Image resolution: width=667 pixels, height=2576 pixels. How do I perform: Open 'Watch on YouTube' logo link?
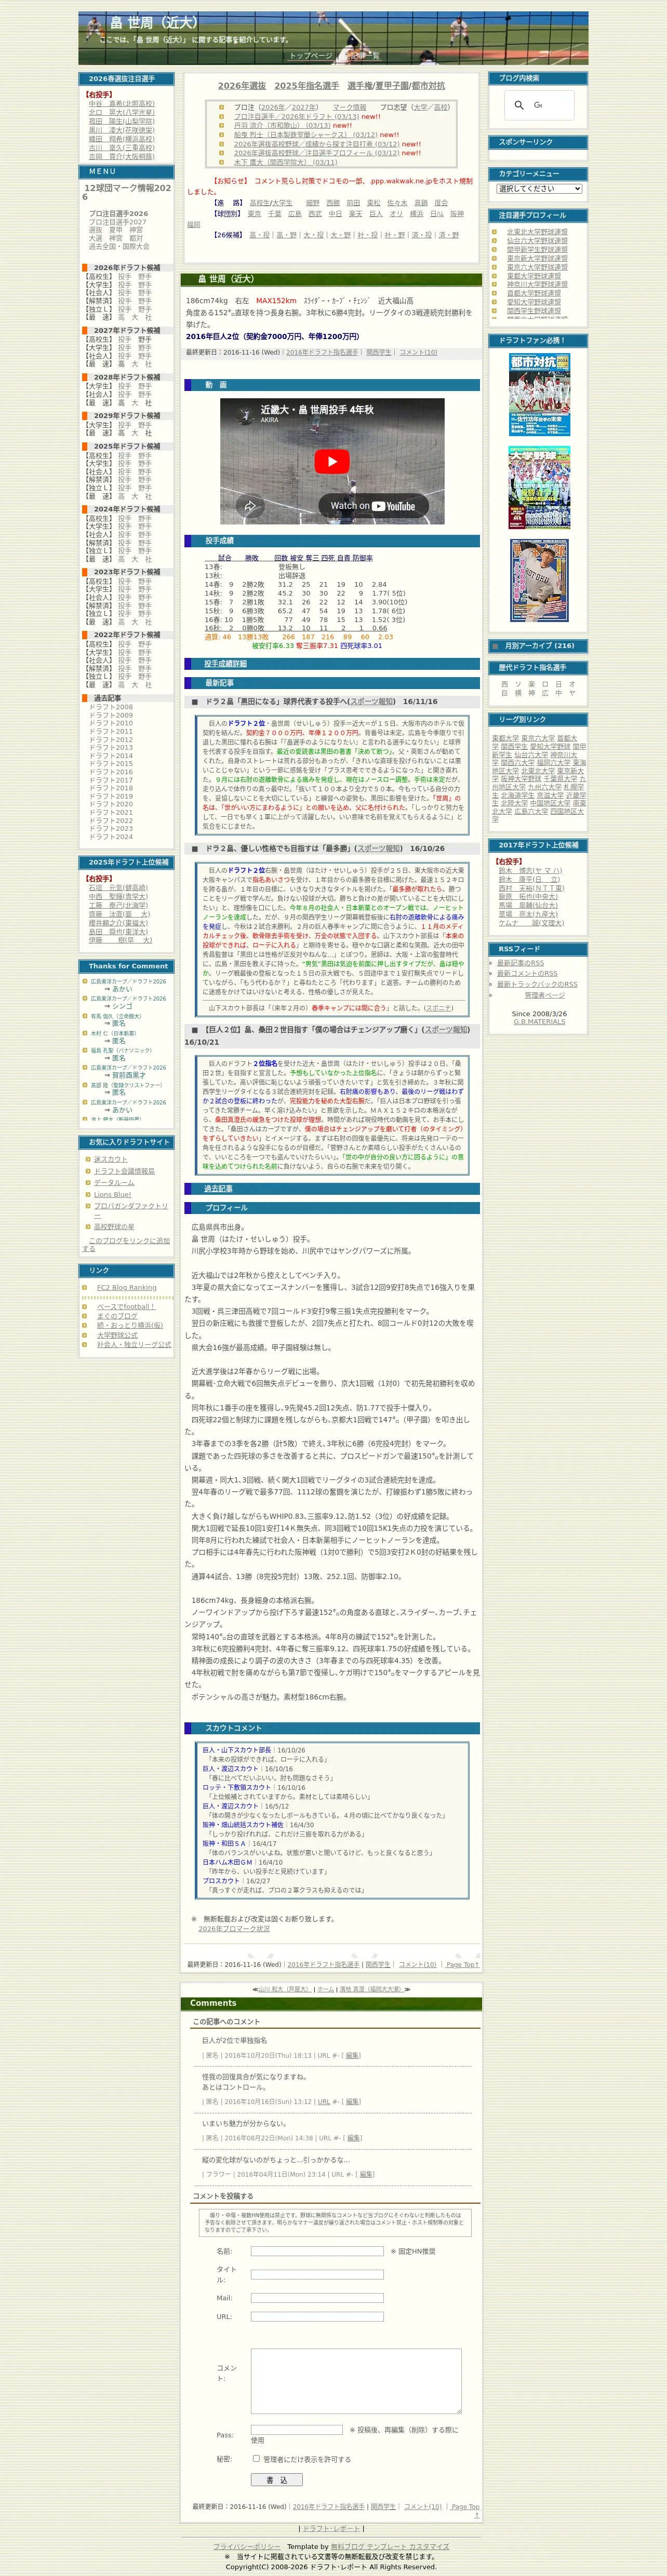pos(373,506)
